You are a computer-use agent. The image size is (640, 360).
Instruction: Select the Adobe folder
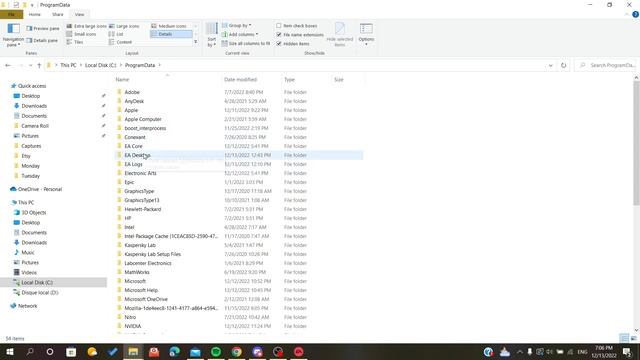tap(132, 92)
